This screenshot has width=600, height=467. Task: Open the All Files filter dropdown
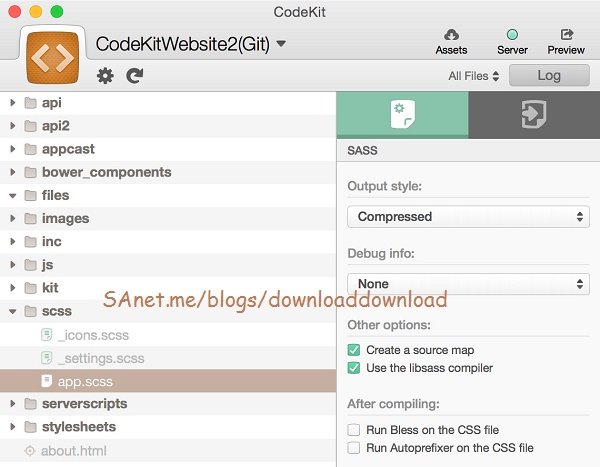[x=474, y=76]
